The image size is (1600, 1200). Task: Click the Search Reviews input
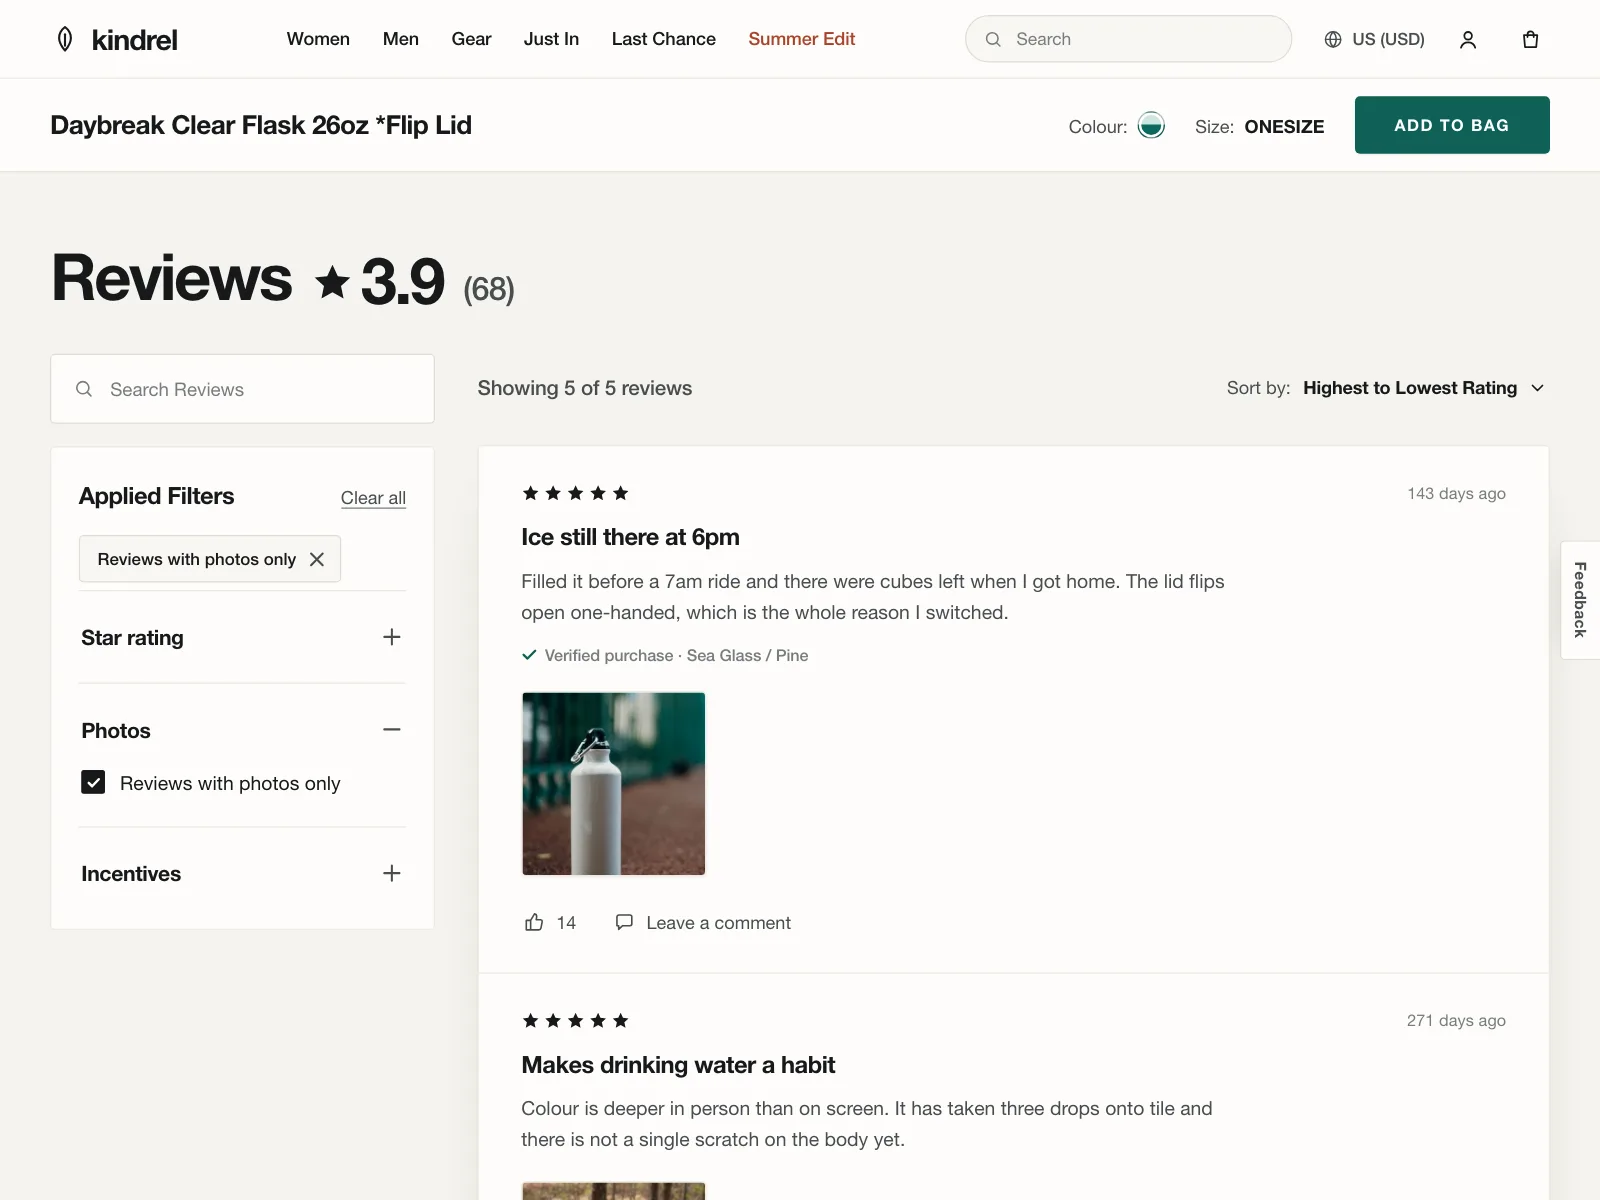(242, 389)
